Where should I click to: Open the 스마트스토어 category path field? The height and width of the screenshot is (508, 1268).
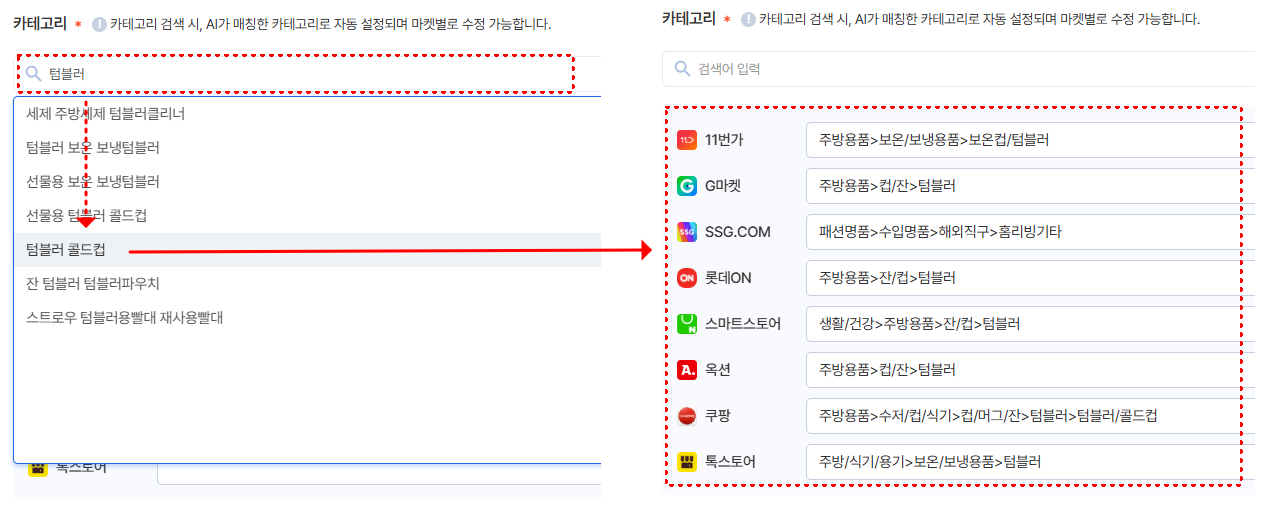(1030, 323)
